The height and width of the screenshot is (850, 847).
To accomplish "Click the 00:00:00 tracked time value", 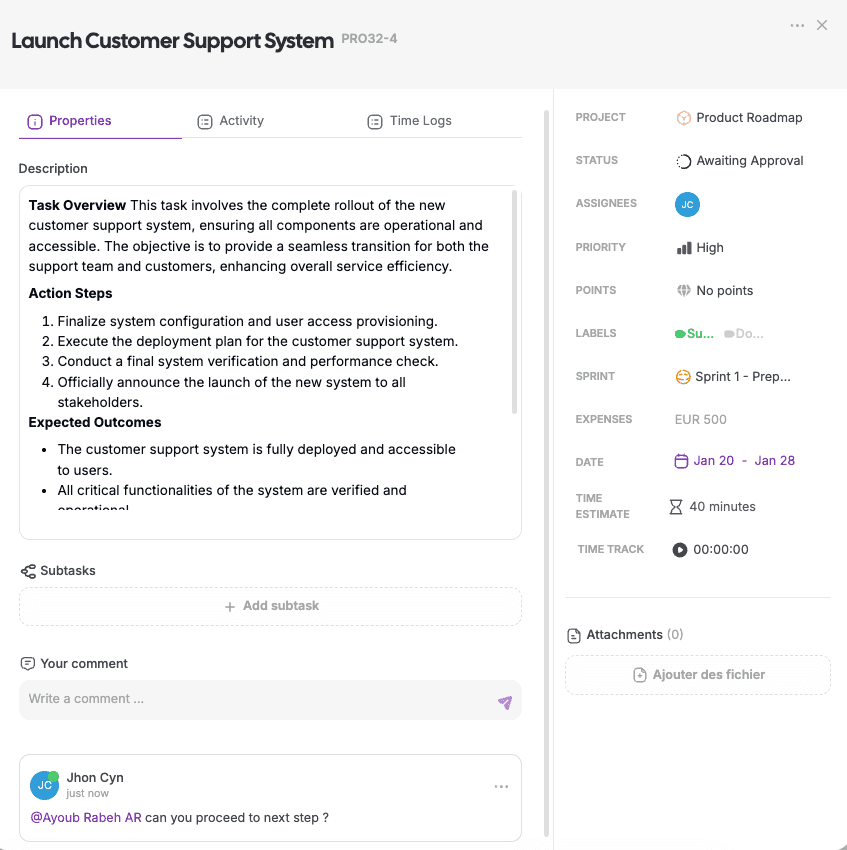I will [x=721, y=550].
